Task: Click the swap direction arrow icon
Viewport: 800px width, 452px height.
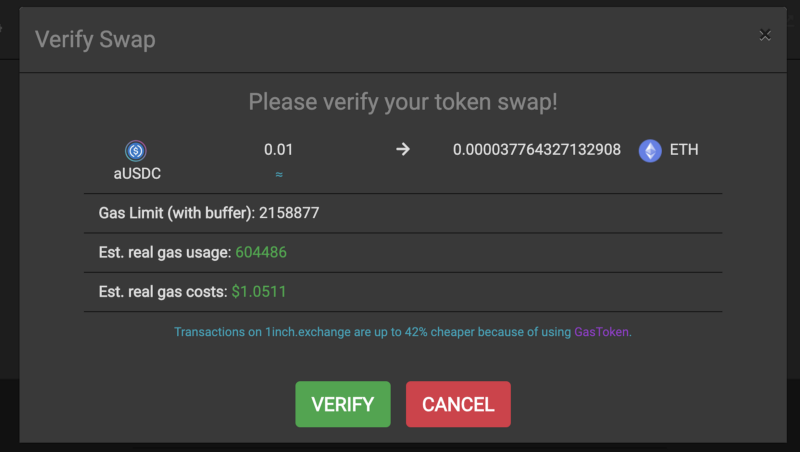Action: click(403, 150)
